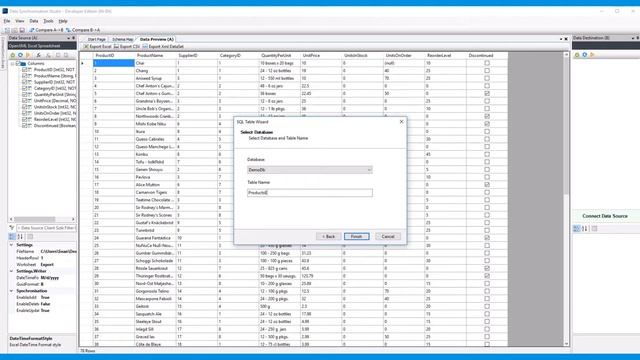Open the Tools menu
640x360 pixels.
pos(48,21)
